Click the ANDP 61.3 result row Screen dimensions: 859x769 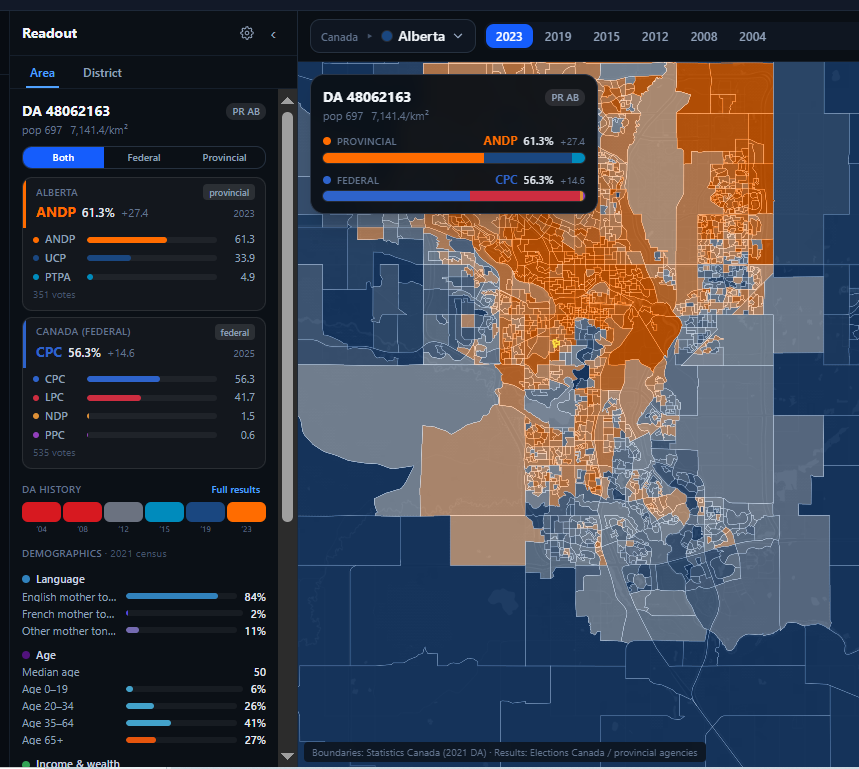point(144,239)
